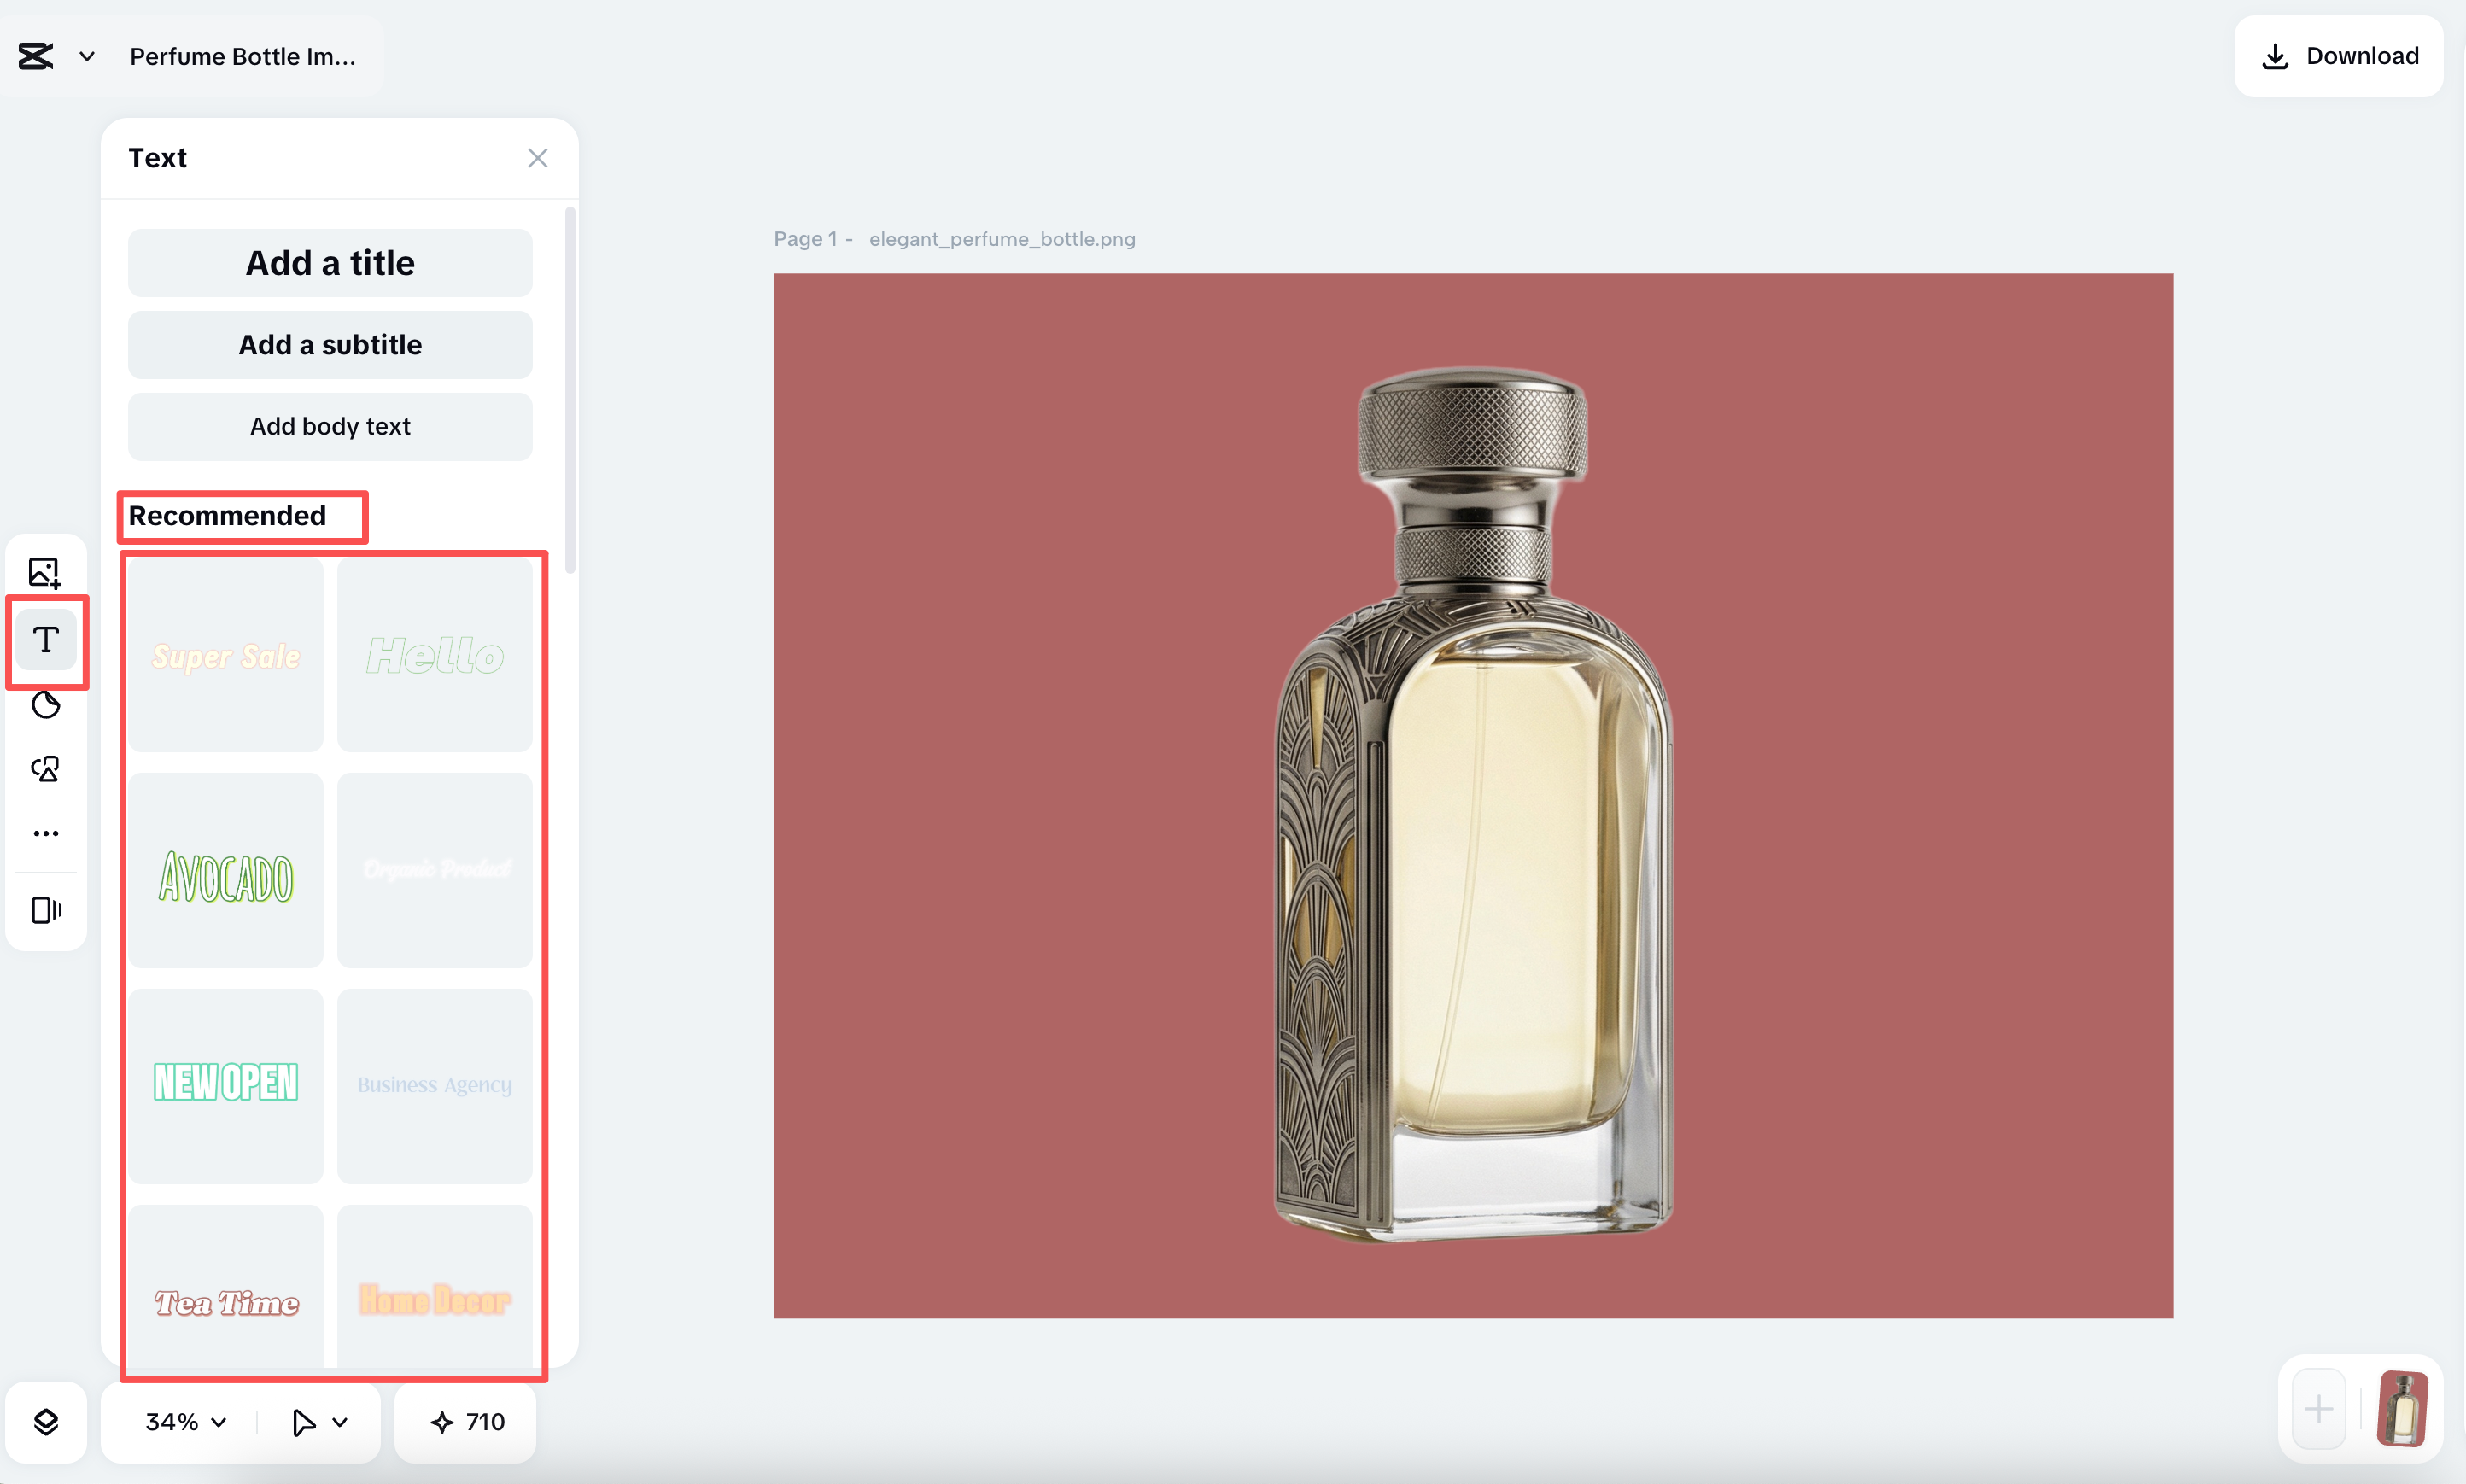This screenshot has height=1484, width=2466.
Task: Open the Layers panel from the bottom-left icon
Action: point(46,1422)
